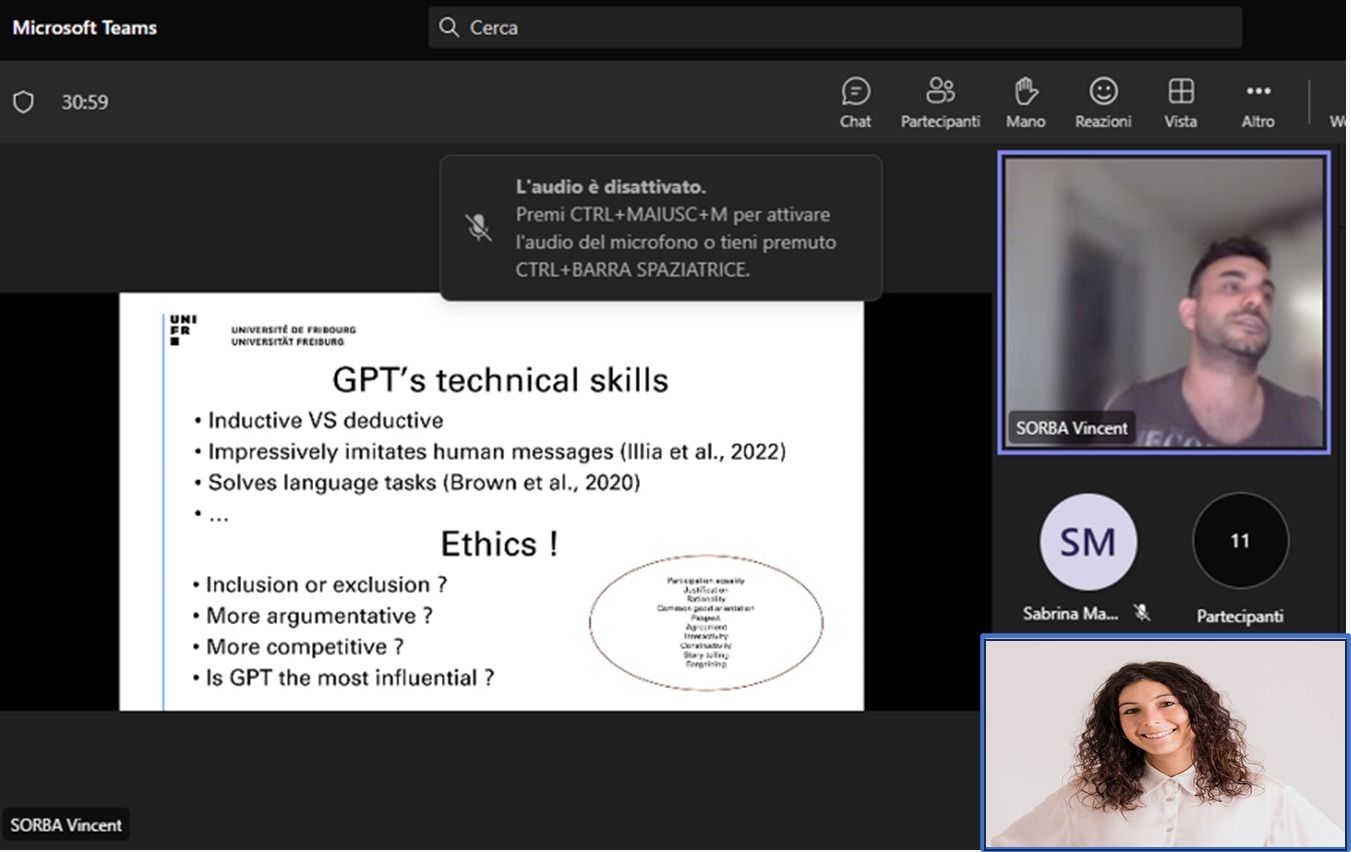Click muted microphone icon in audio notification
Viewport: 1351px width, 852px height.
point(479,228)
